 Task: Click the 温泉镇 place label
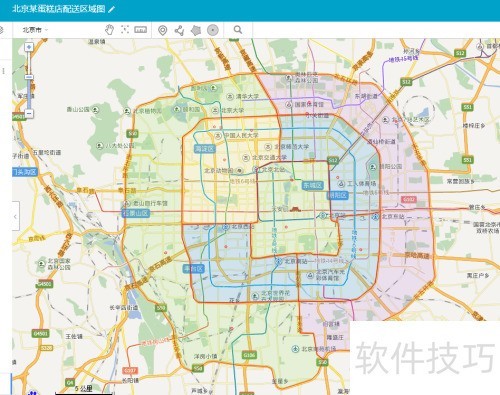tap(97, 42)
